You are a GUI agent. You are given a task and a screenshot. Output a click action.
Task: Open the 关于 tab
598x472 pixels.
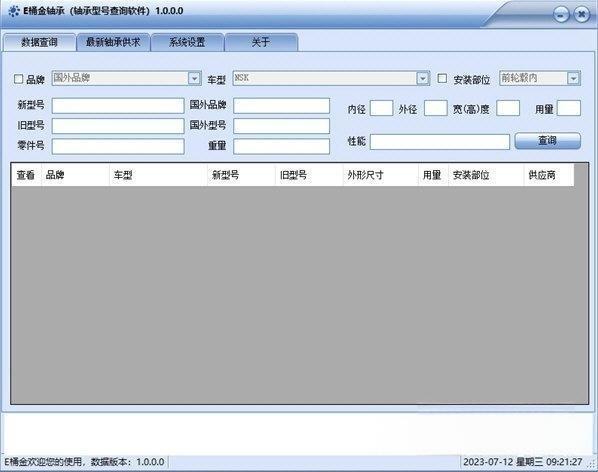pyautogui.click(x=261, y=42)
